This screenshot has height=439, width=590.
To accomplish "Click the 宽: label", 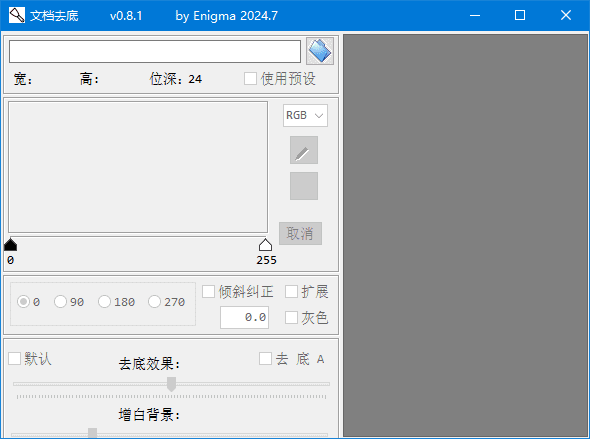I will tap(23, 79).
